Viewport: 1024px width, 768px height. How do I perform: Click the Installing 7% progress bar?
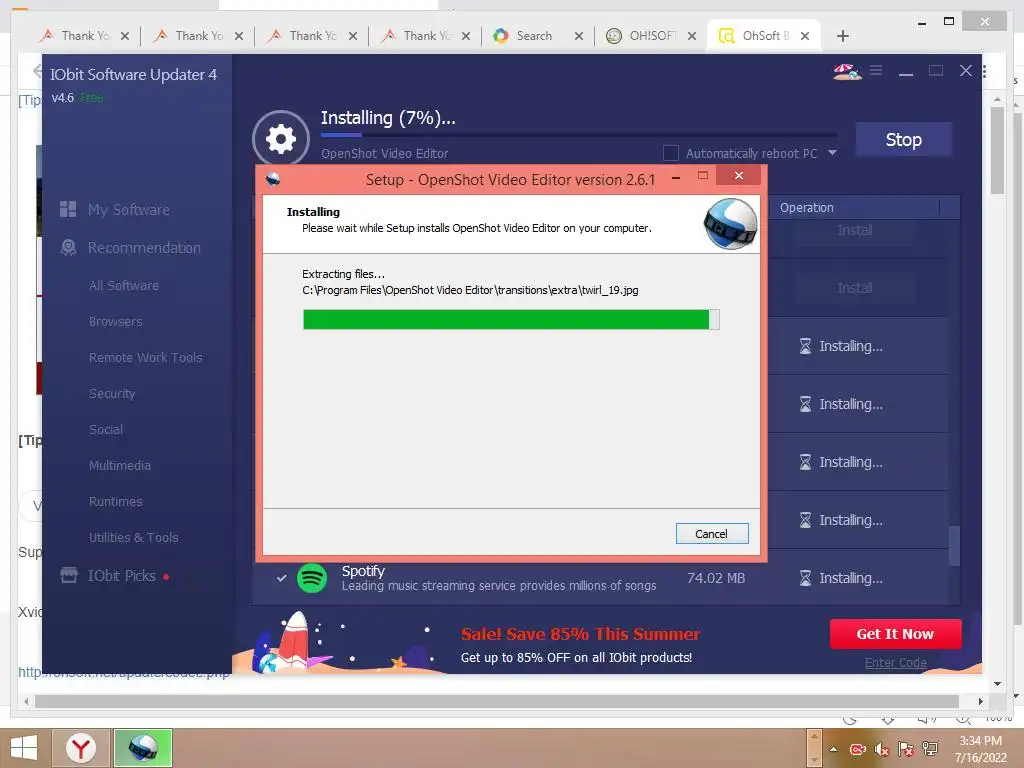579,135
